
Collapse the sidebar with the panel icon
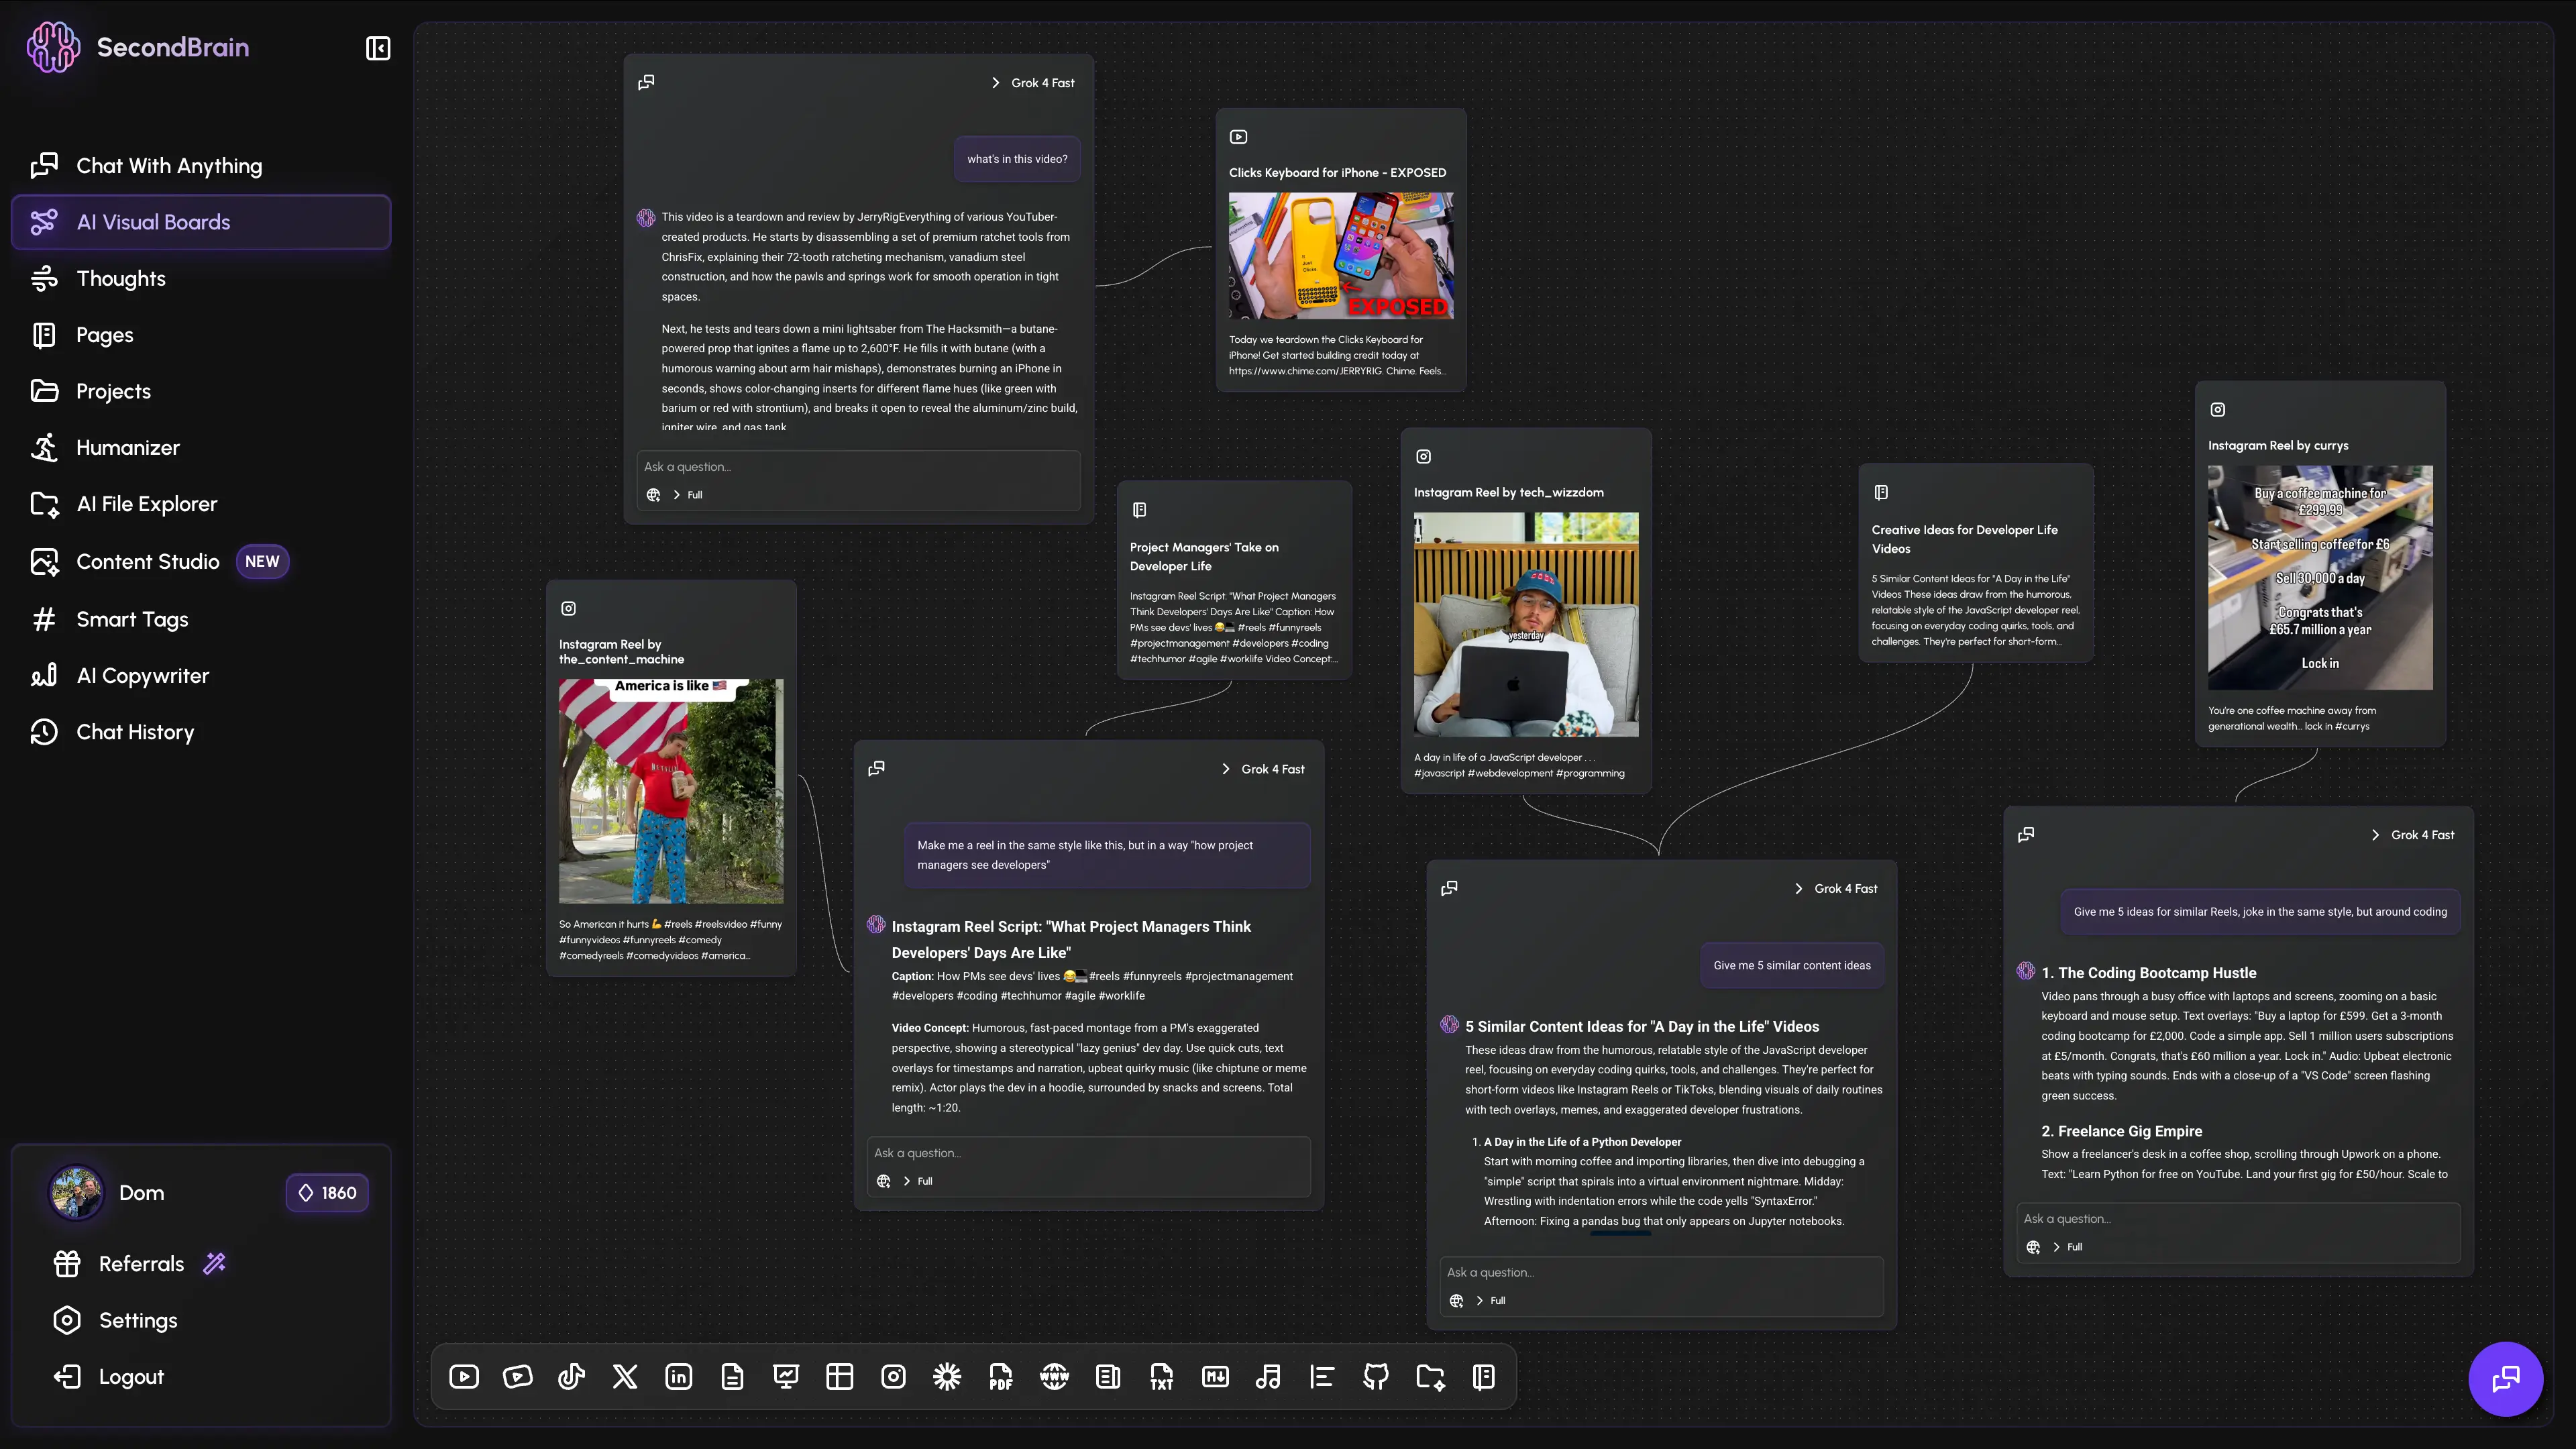point(378,47)
